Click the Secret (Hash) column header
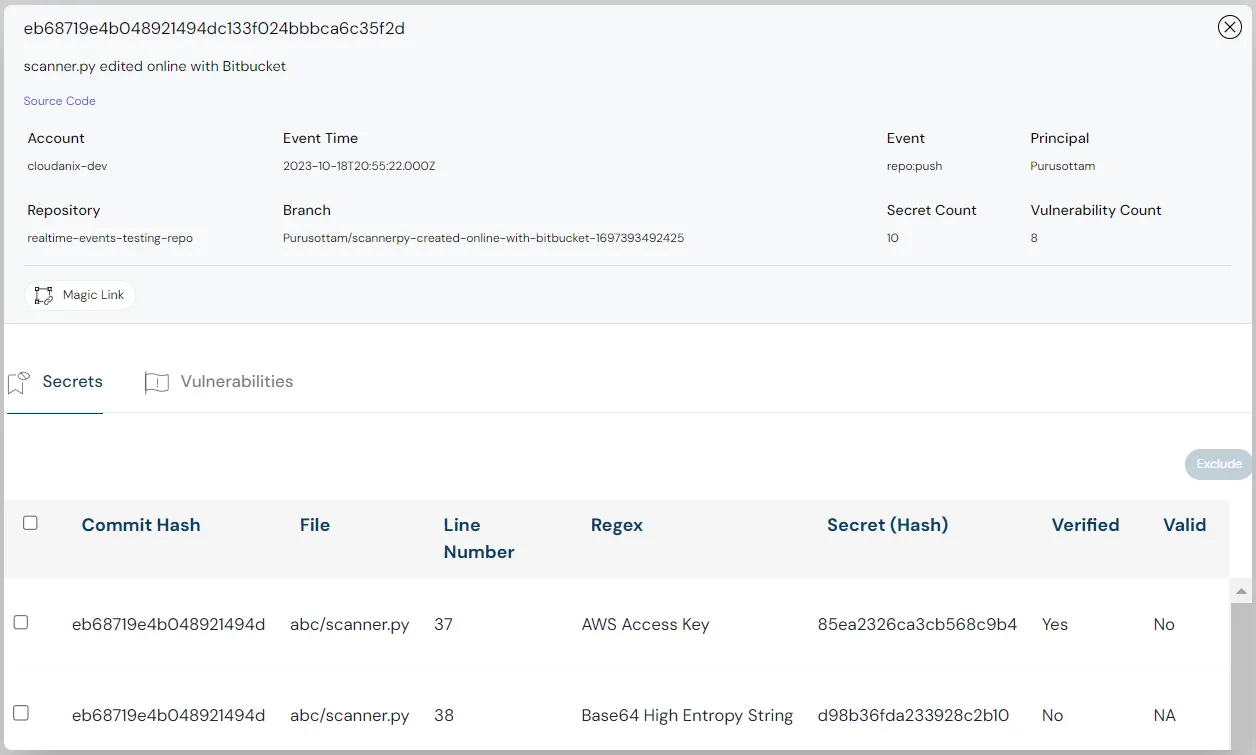 coord(887,525)
